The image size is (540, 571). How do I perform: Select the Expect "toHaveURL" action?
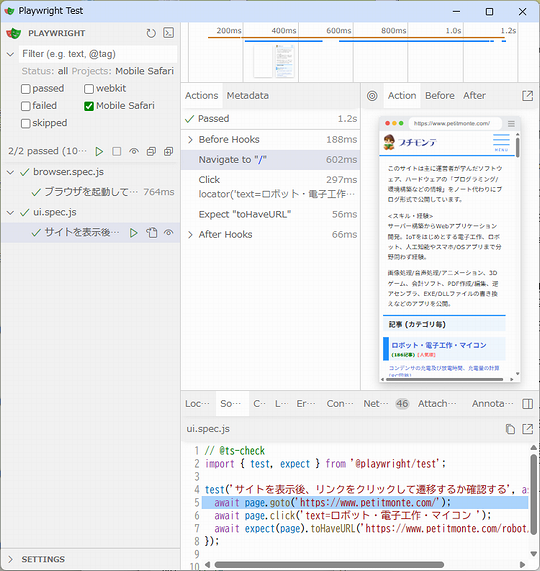[x=271, y=214]
